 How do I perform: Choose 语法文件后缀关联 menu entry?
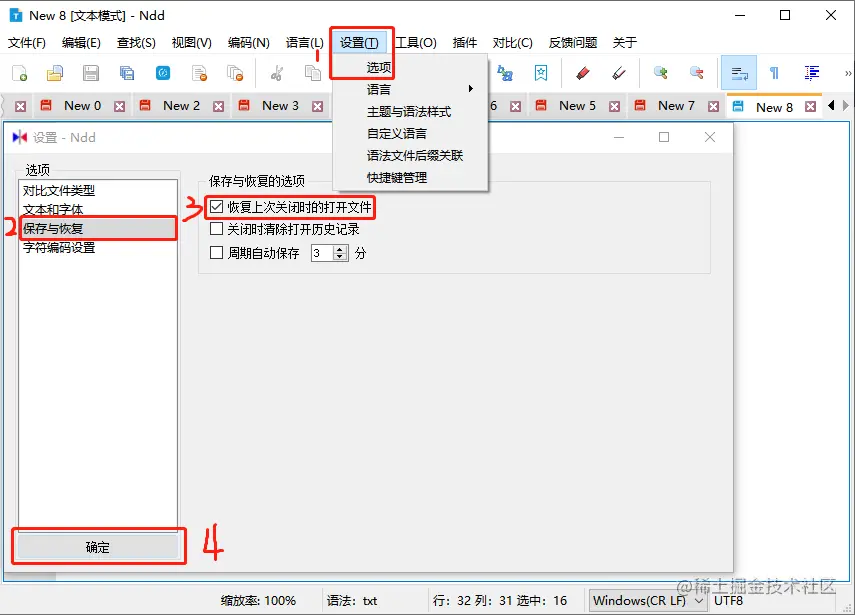[410, 155]
